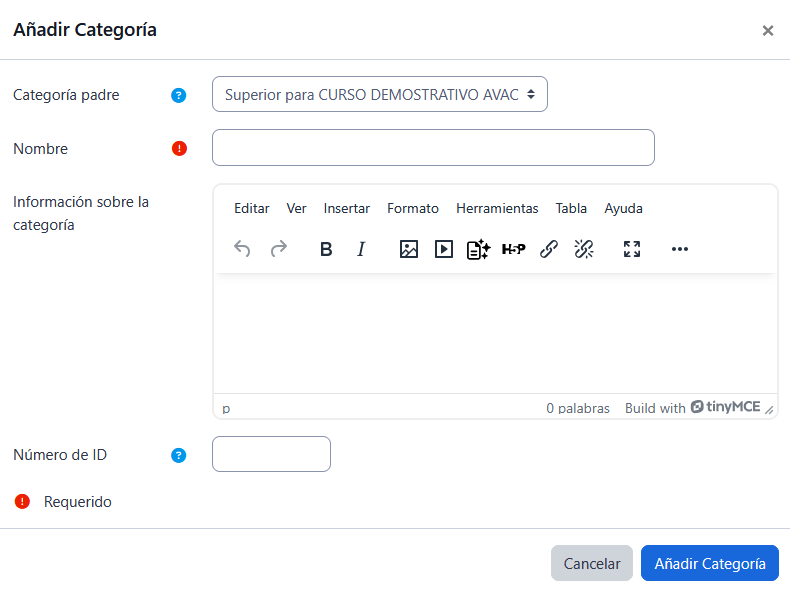790x593 pixels.
Task: Insert an image using the image icon
Action: pos(409,249)
